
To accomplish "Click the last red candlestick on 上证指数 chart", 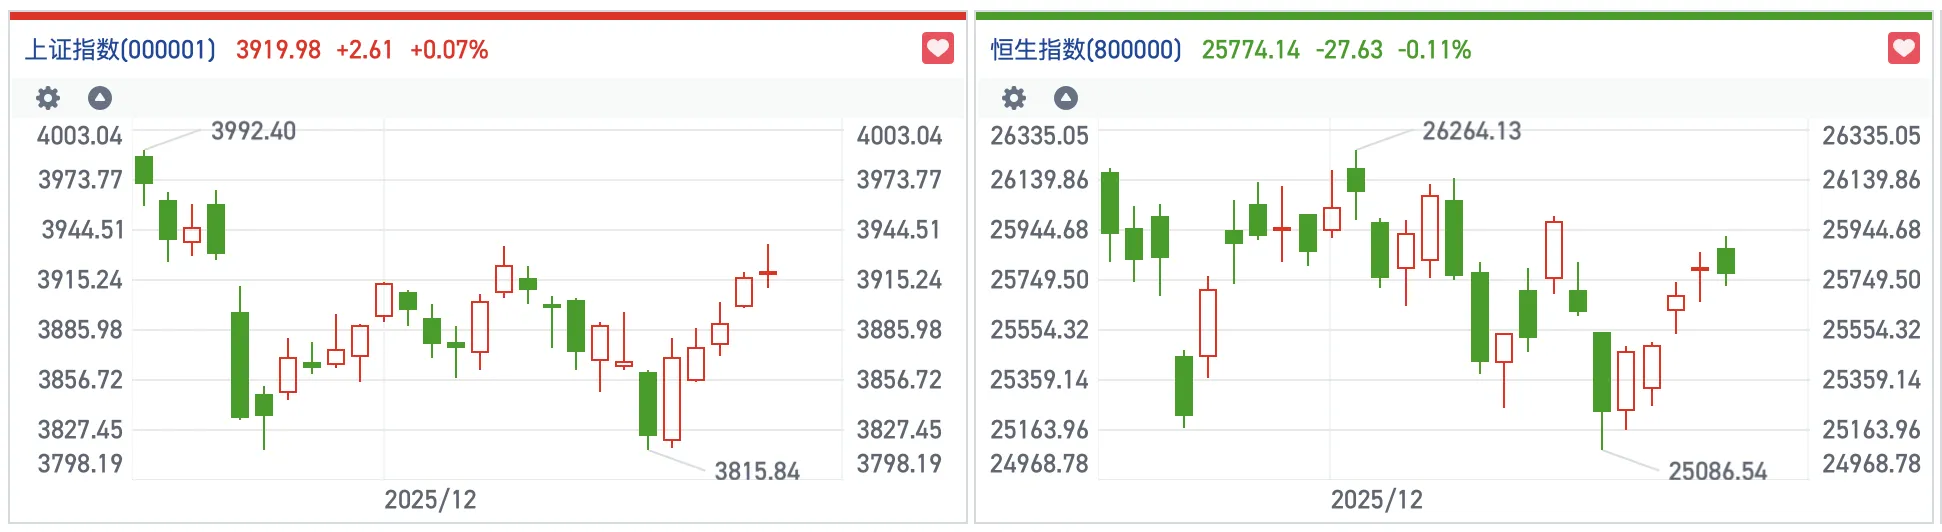I will point(768,272).
